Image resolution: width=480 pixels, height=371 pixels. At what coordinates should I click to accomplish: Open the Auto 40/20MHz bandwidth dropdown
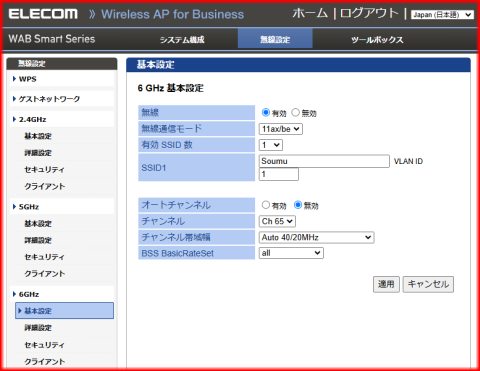316,237
